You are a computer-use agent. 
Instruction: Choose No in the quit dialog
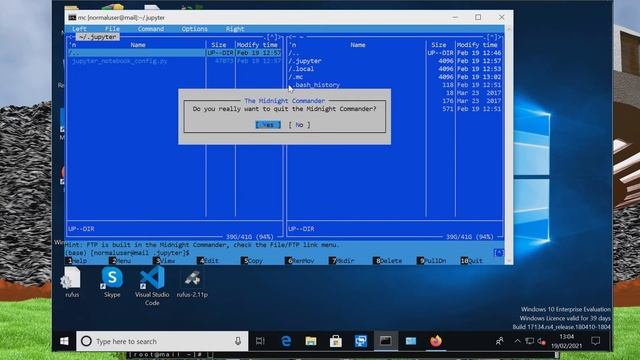pos(299,125)
